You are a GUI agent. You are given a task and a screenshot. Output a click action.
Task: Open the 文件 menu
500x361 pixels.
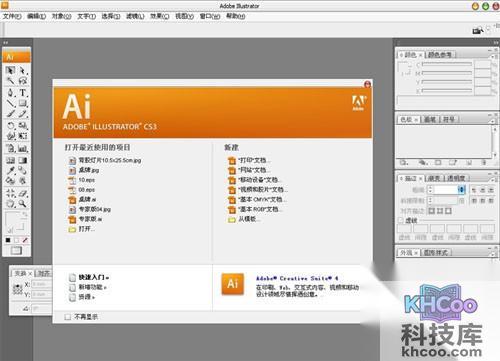12,16
